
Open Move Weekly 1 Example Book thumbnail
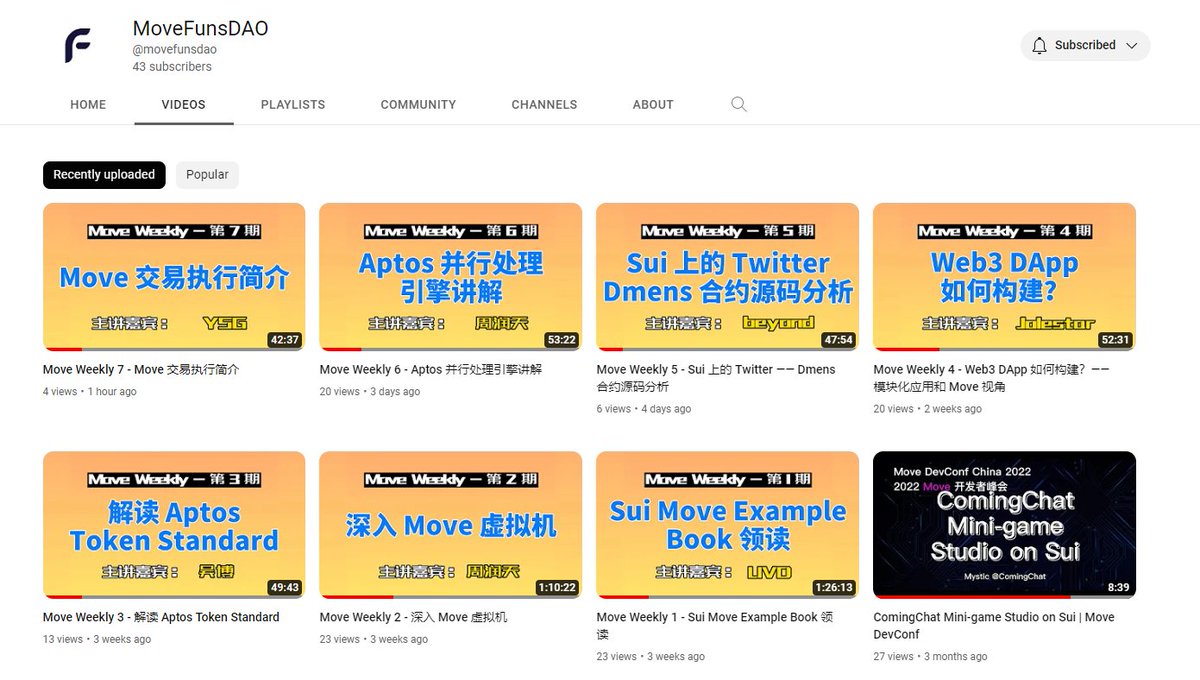coord(728,525)
